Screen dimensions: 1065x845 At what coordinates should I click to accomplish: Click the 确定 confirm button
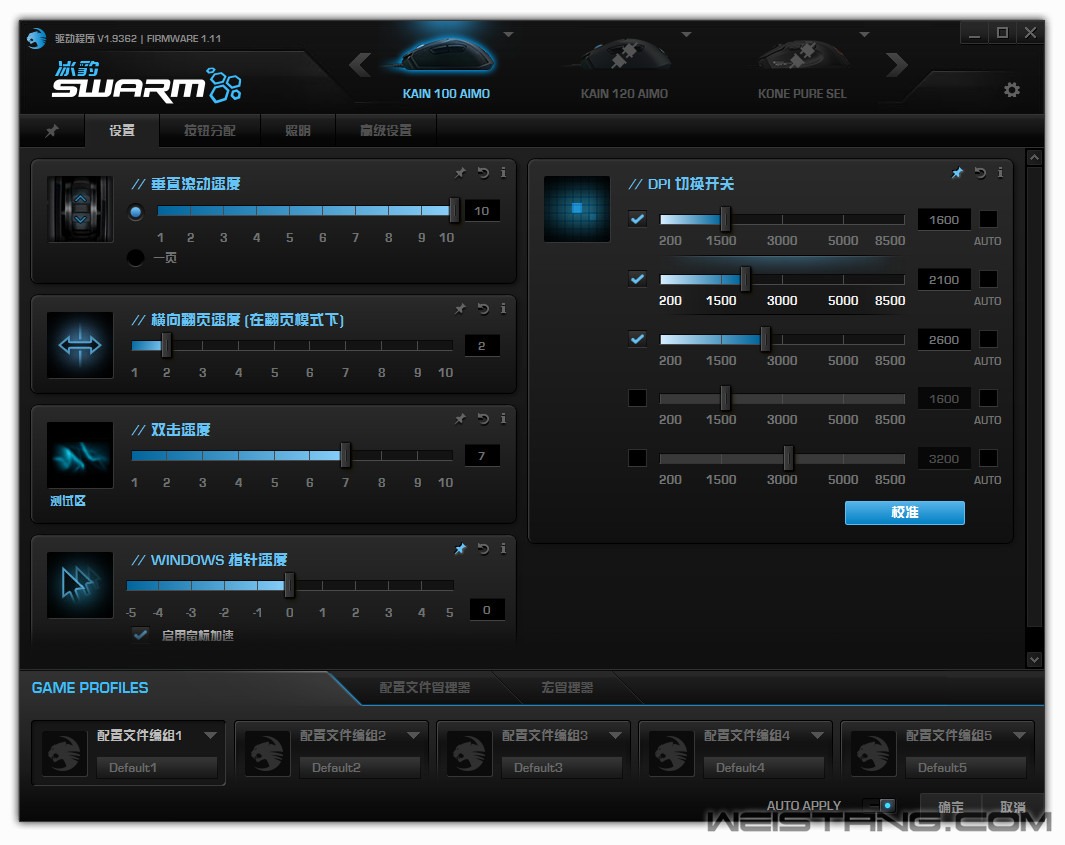(x=951, y=806)
